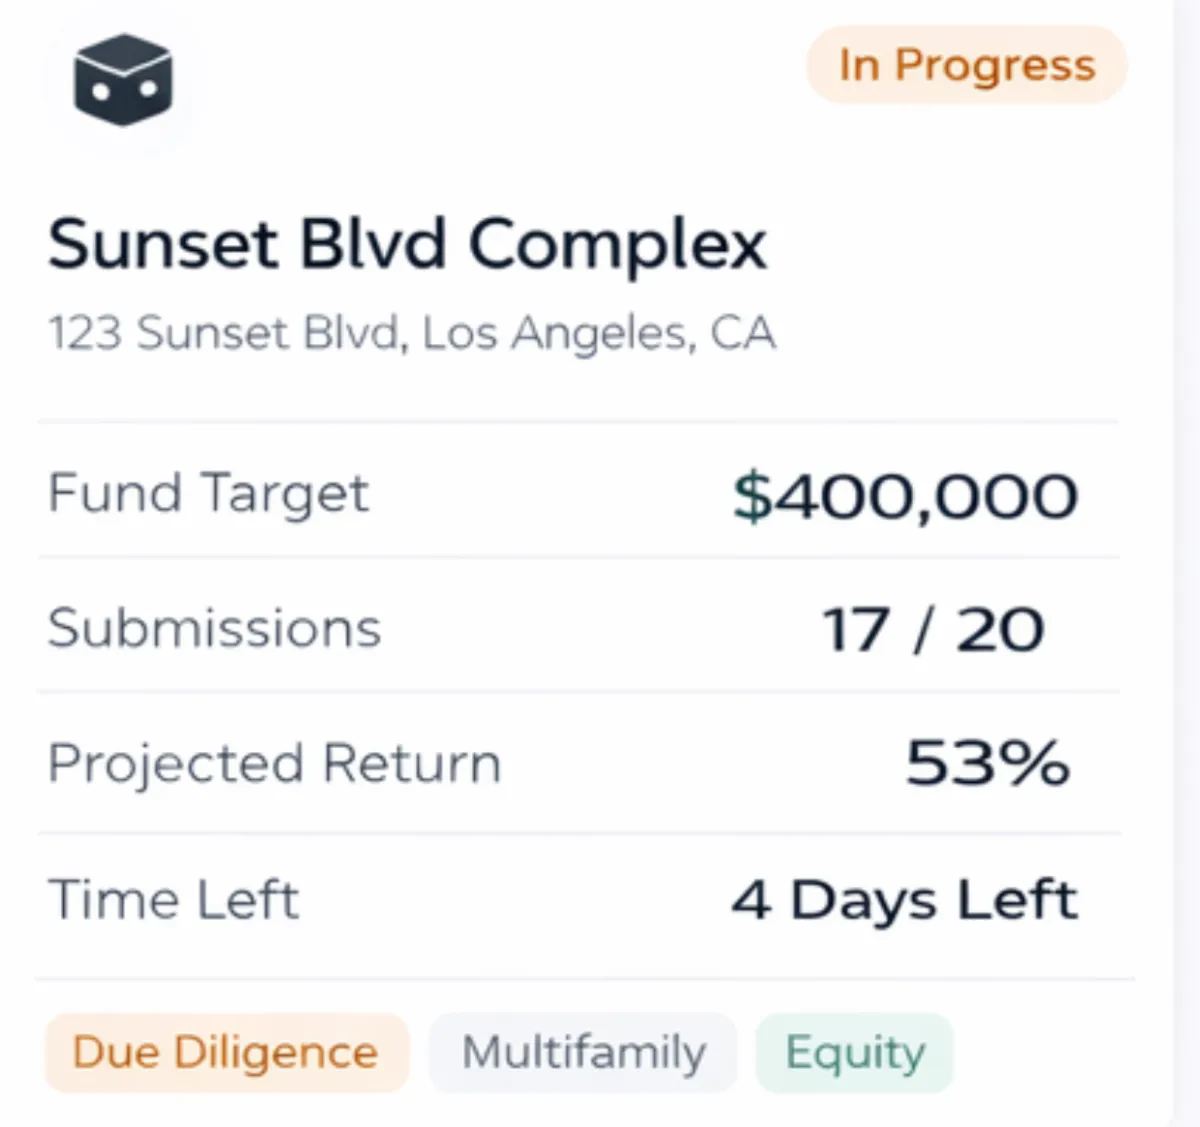Select the gray Multifamily tag
The image size is (1200, 1127).
[x=583, y=1052]
